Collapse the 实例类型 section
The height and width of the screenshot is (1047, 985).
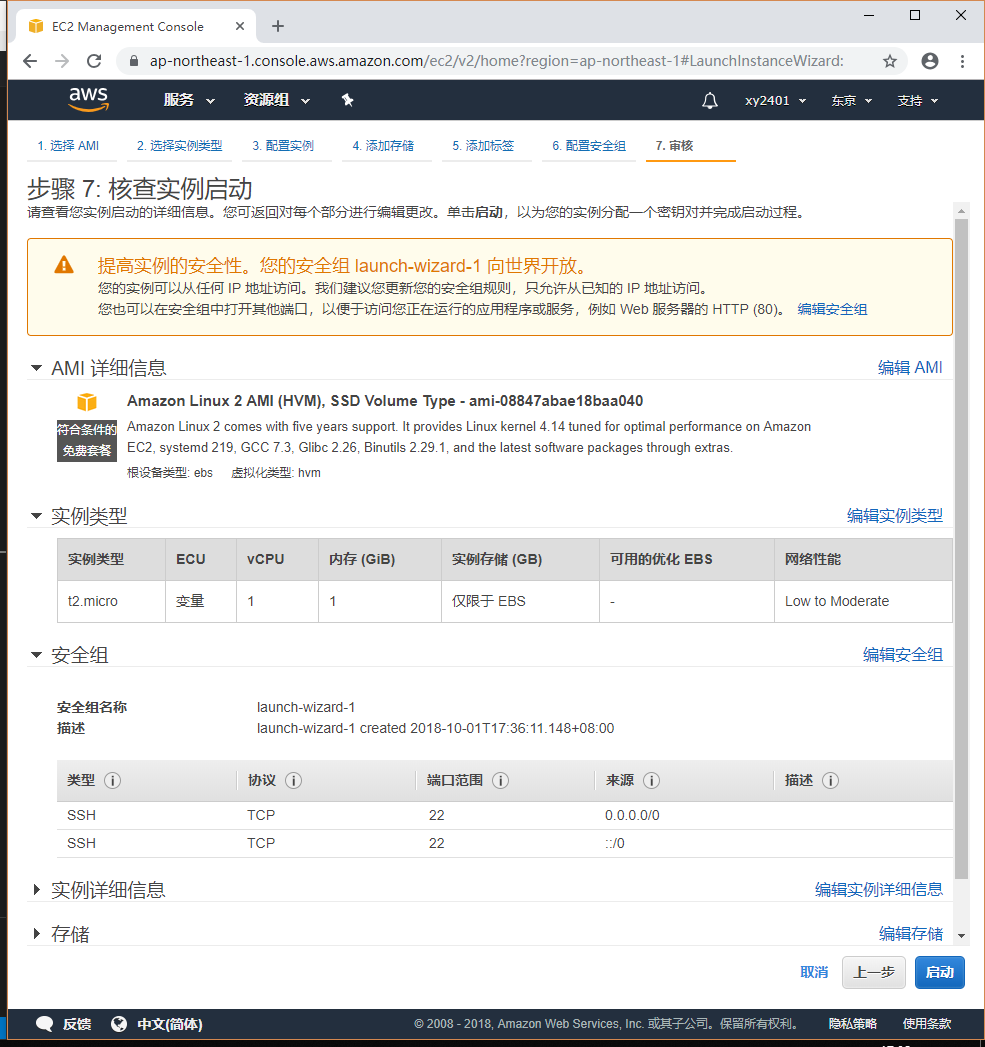[x=37, y=515]
